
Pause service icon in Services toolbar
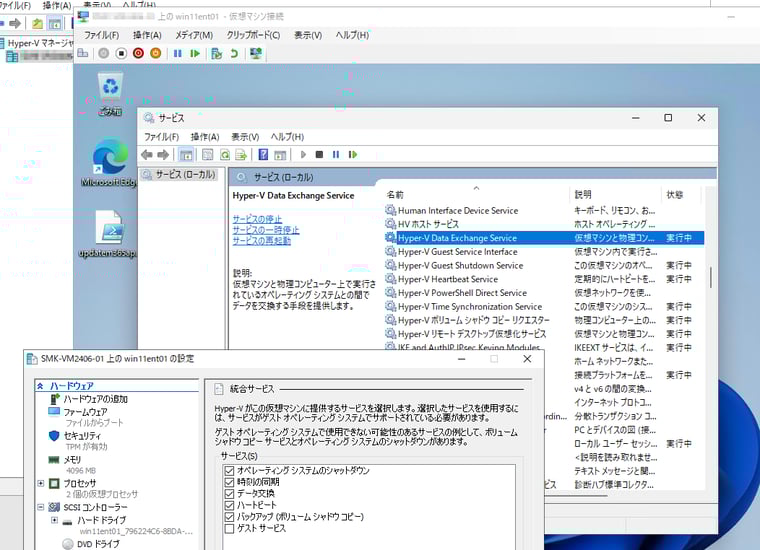point(335,155)
